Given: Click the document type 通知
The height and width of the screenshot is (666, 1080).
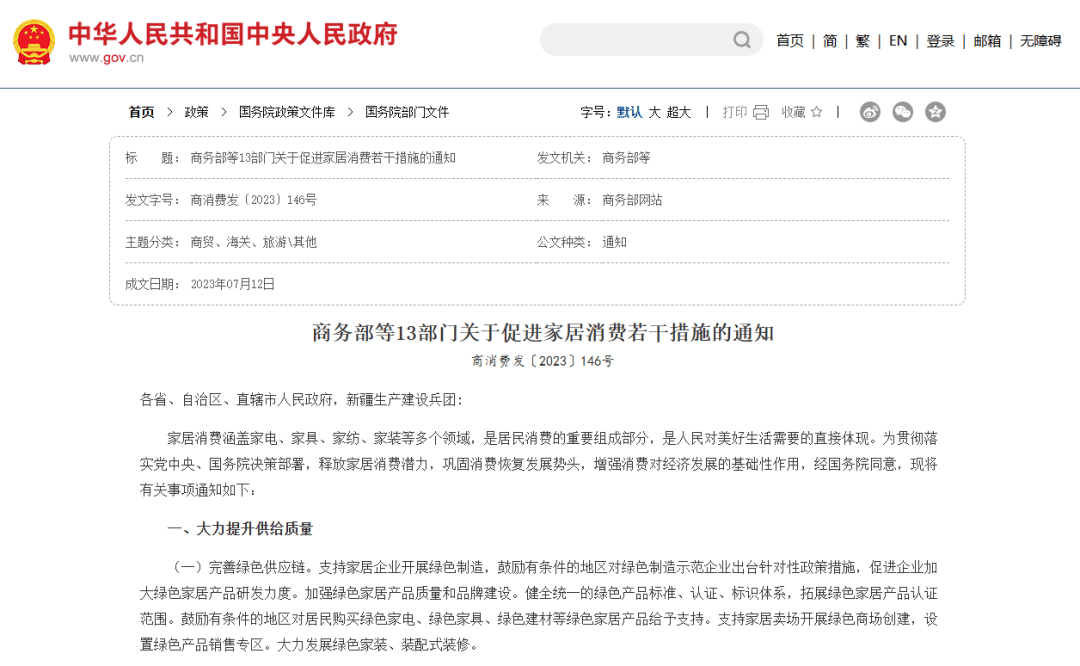Looking at the screenshot, I should [x=614, y=242].
